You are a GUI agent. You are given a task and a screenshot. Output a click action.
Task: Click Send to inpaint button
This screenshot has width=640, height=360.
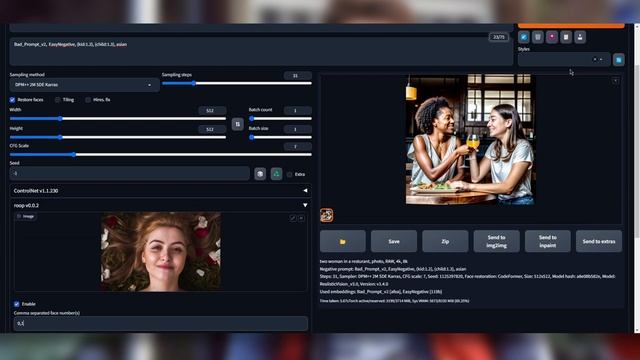[548, 241]
